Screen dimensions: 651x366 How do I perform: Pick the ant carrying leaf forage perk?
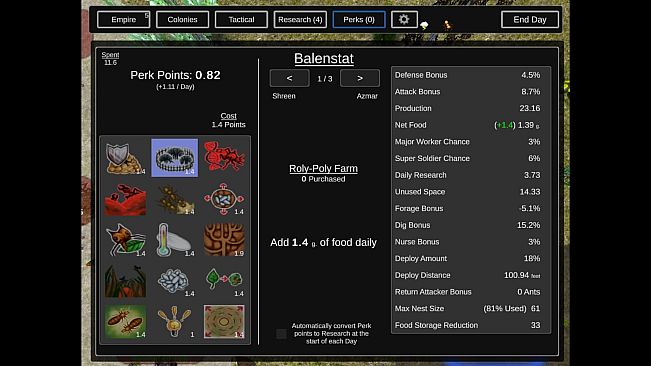click(x=125, y=240)
